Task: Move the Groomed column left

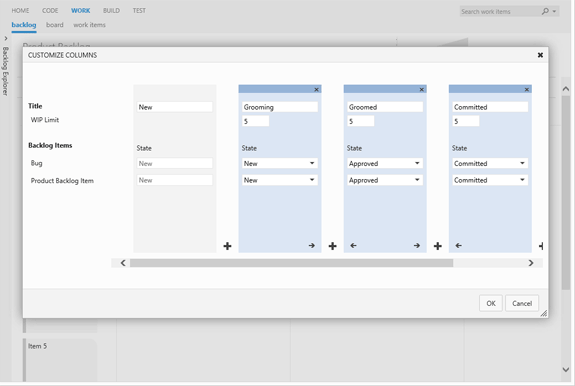Action: coord(353,246)
